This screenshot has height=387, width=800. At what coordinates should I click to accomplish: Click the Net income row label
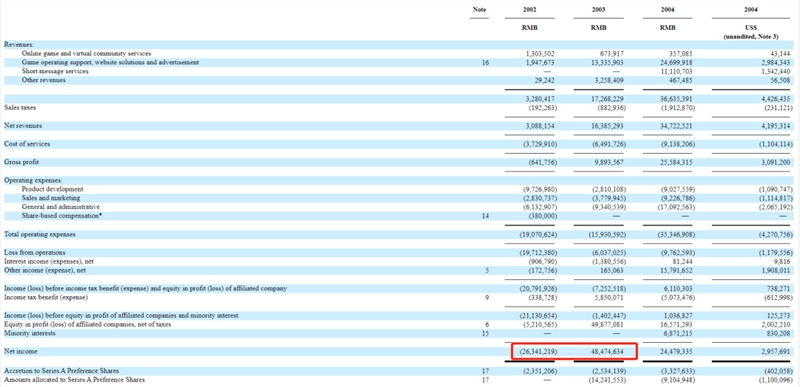point(21,352)
